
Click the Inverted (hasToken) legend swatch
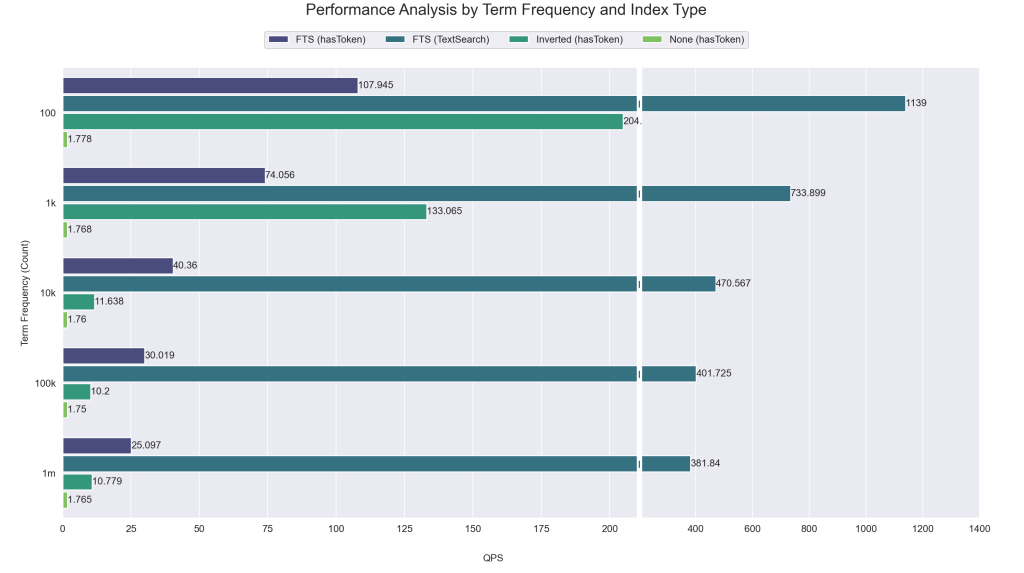coord(519,40)
